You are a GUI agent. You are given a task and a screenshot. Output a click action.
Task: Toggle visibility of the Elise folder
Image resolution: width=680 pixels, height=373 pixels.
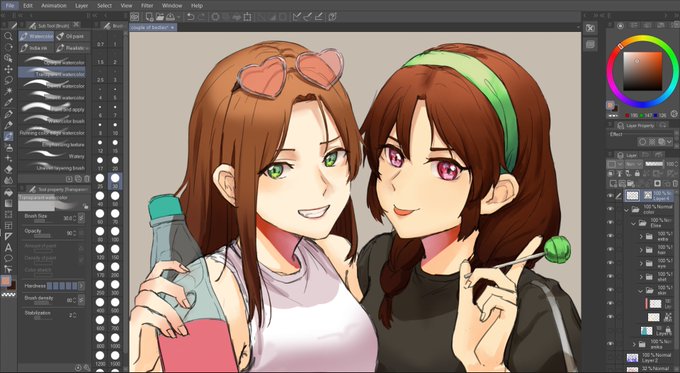(611, 222)
